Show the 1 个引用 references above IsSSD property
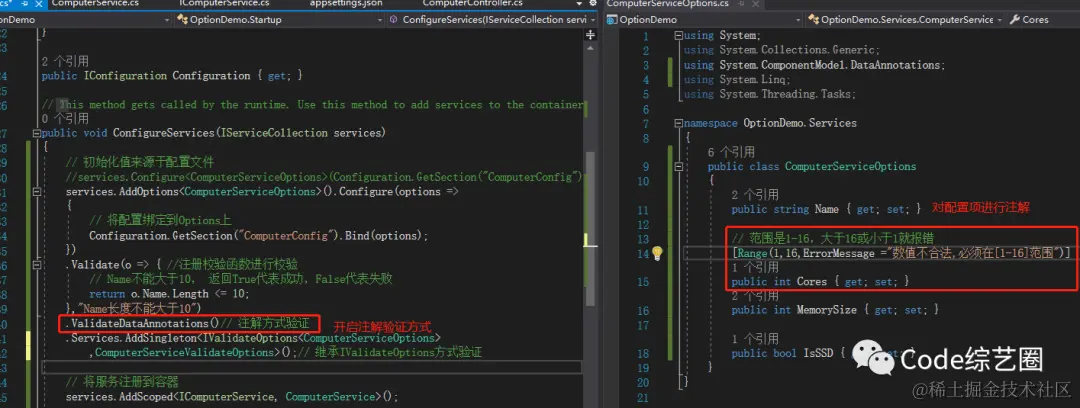 coord(755,339)
